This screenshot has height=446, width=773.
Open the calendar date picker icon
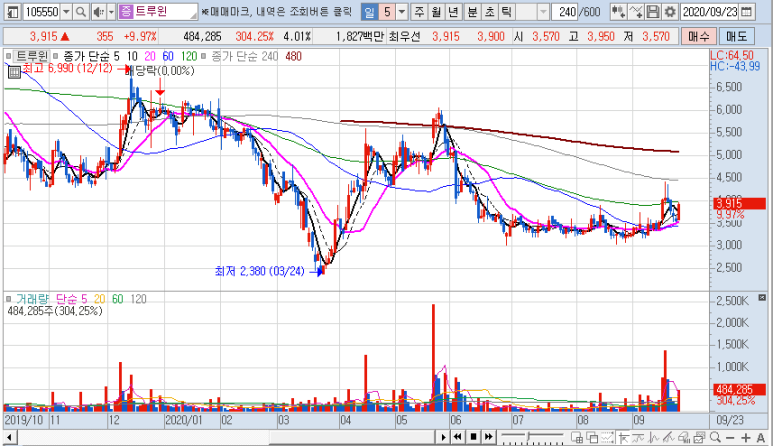[x=747, y=11]
